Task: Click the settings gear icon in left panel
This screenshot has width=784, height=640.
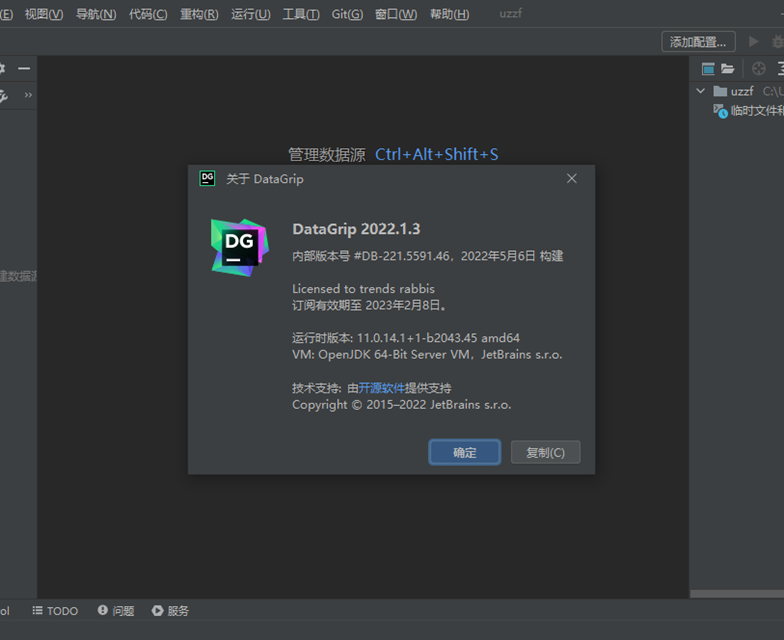Action: 2,68
